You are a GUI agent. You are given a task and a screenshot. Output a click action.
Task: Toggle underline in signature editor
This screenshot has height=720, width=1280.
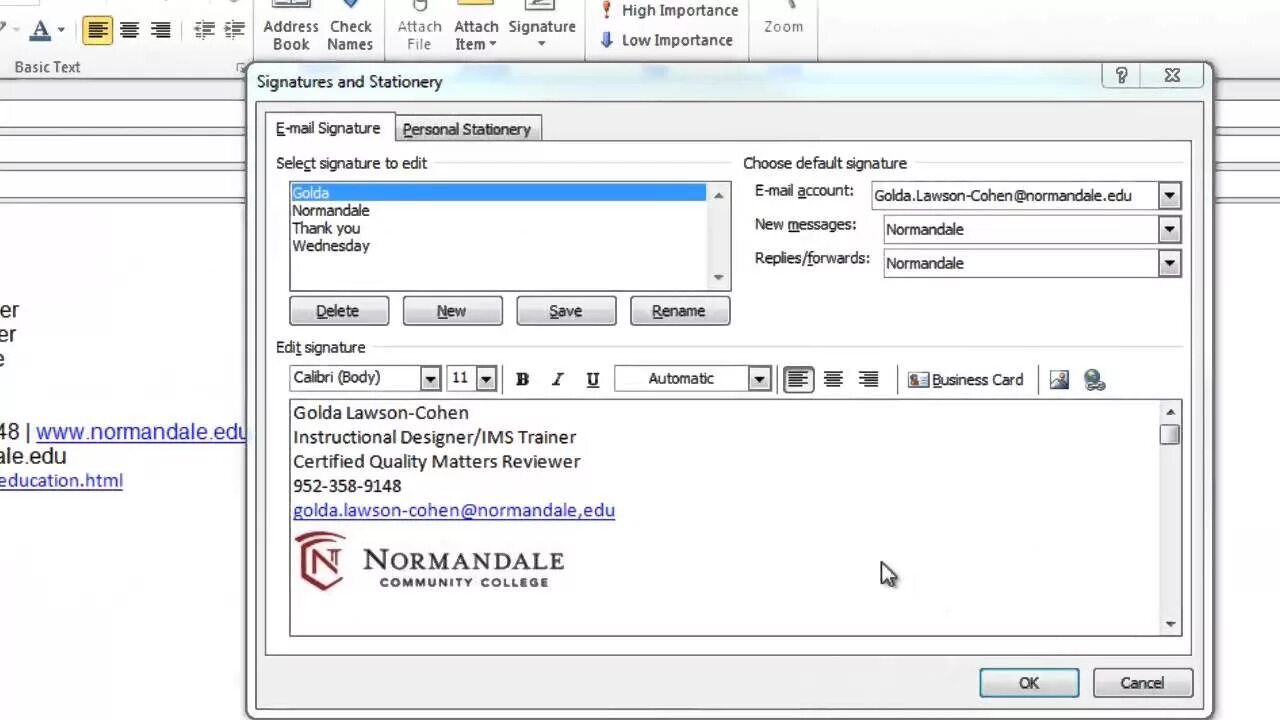pyautogui.click(x=592, y=379)
